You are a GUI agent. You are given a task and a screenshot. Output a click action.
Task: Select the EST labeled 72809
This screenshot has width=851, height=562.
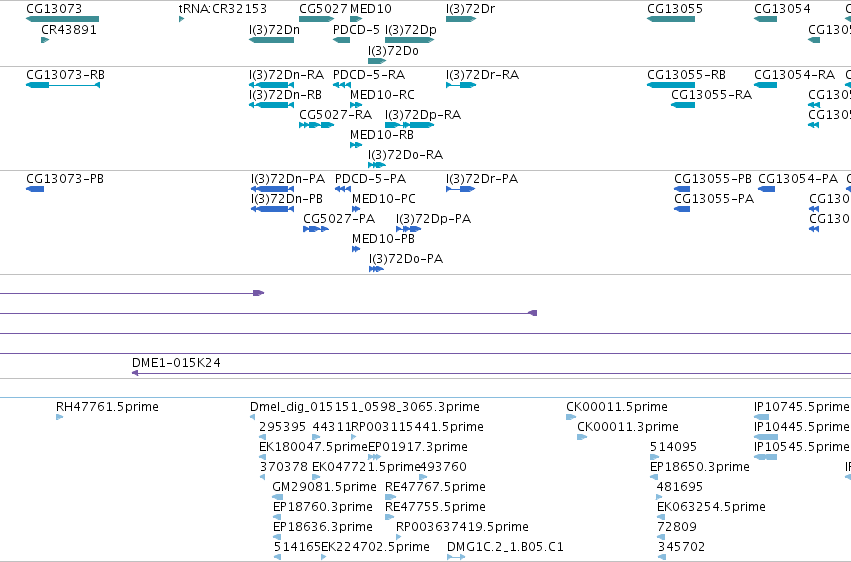(x=661, y=538)
